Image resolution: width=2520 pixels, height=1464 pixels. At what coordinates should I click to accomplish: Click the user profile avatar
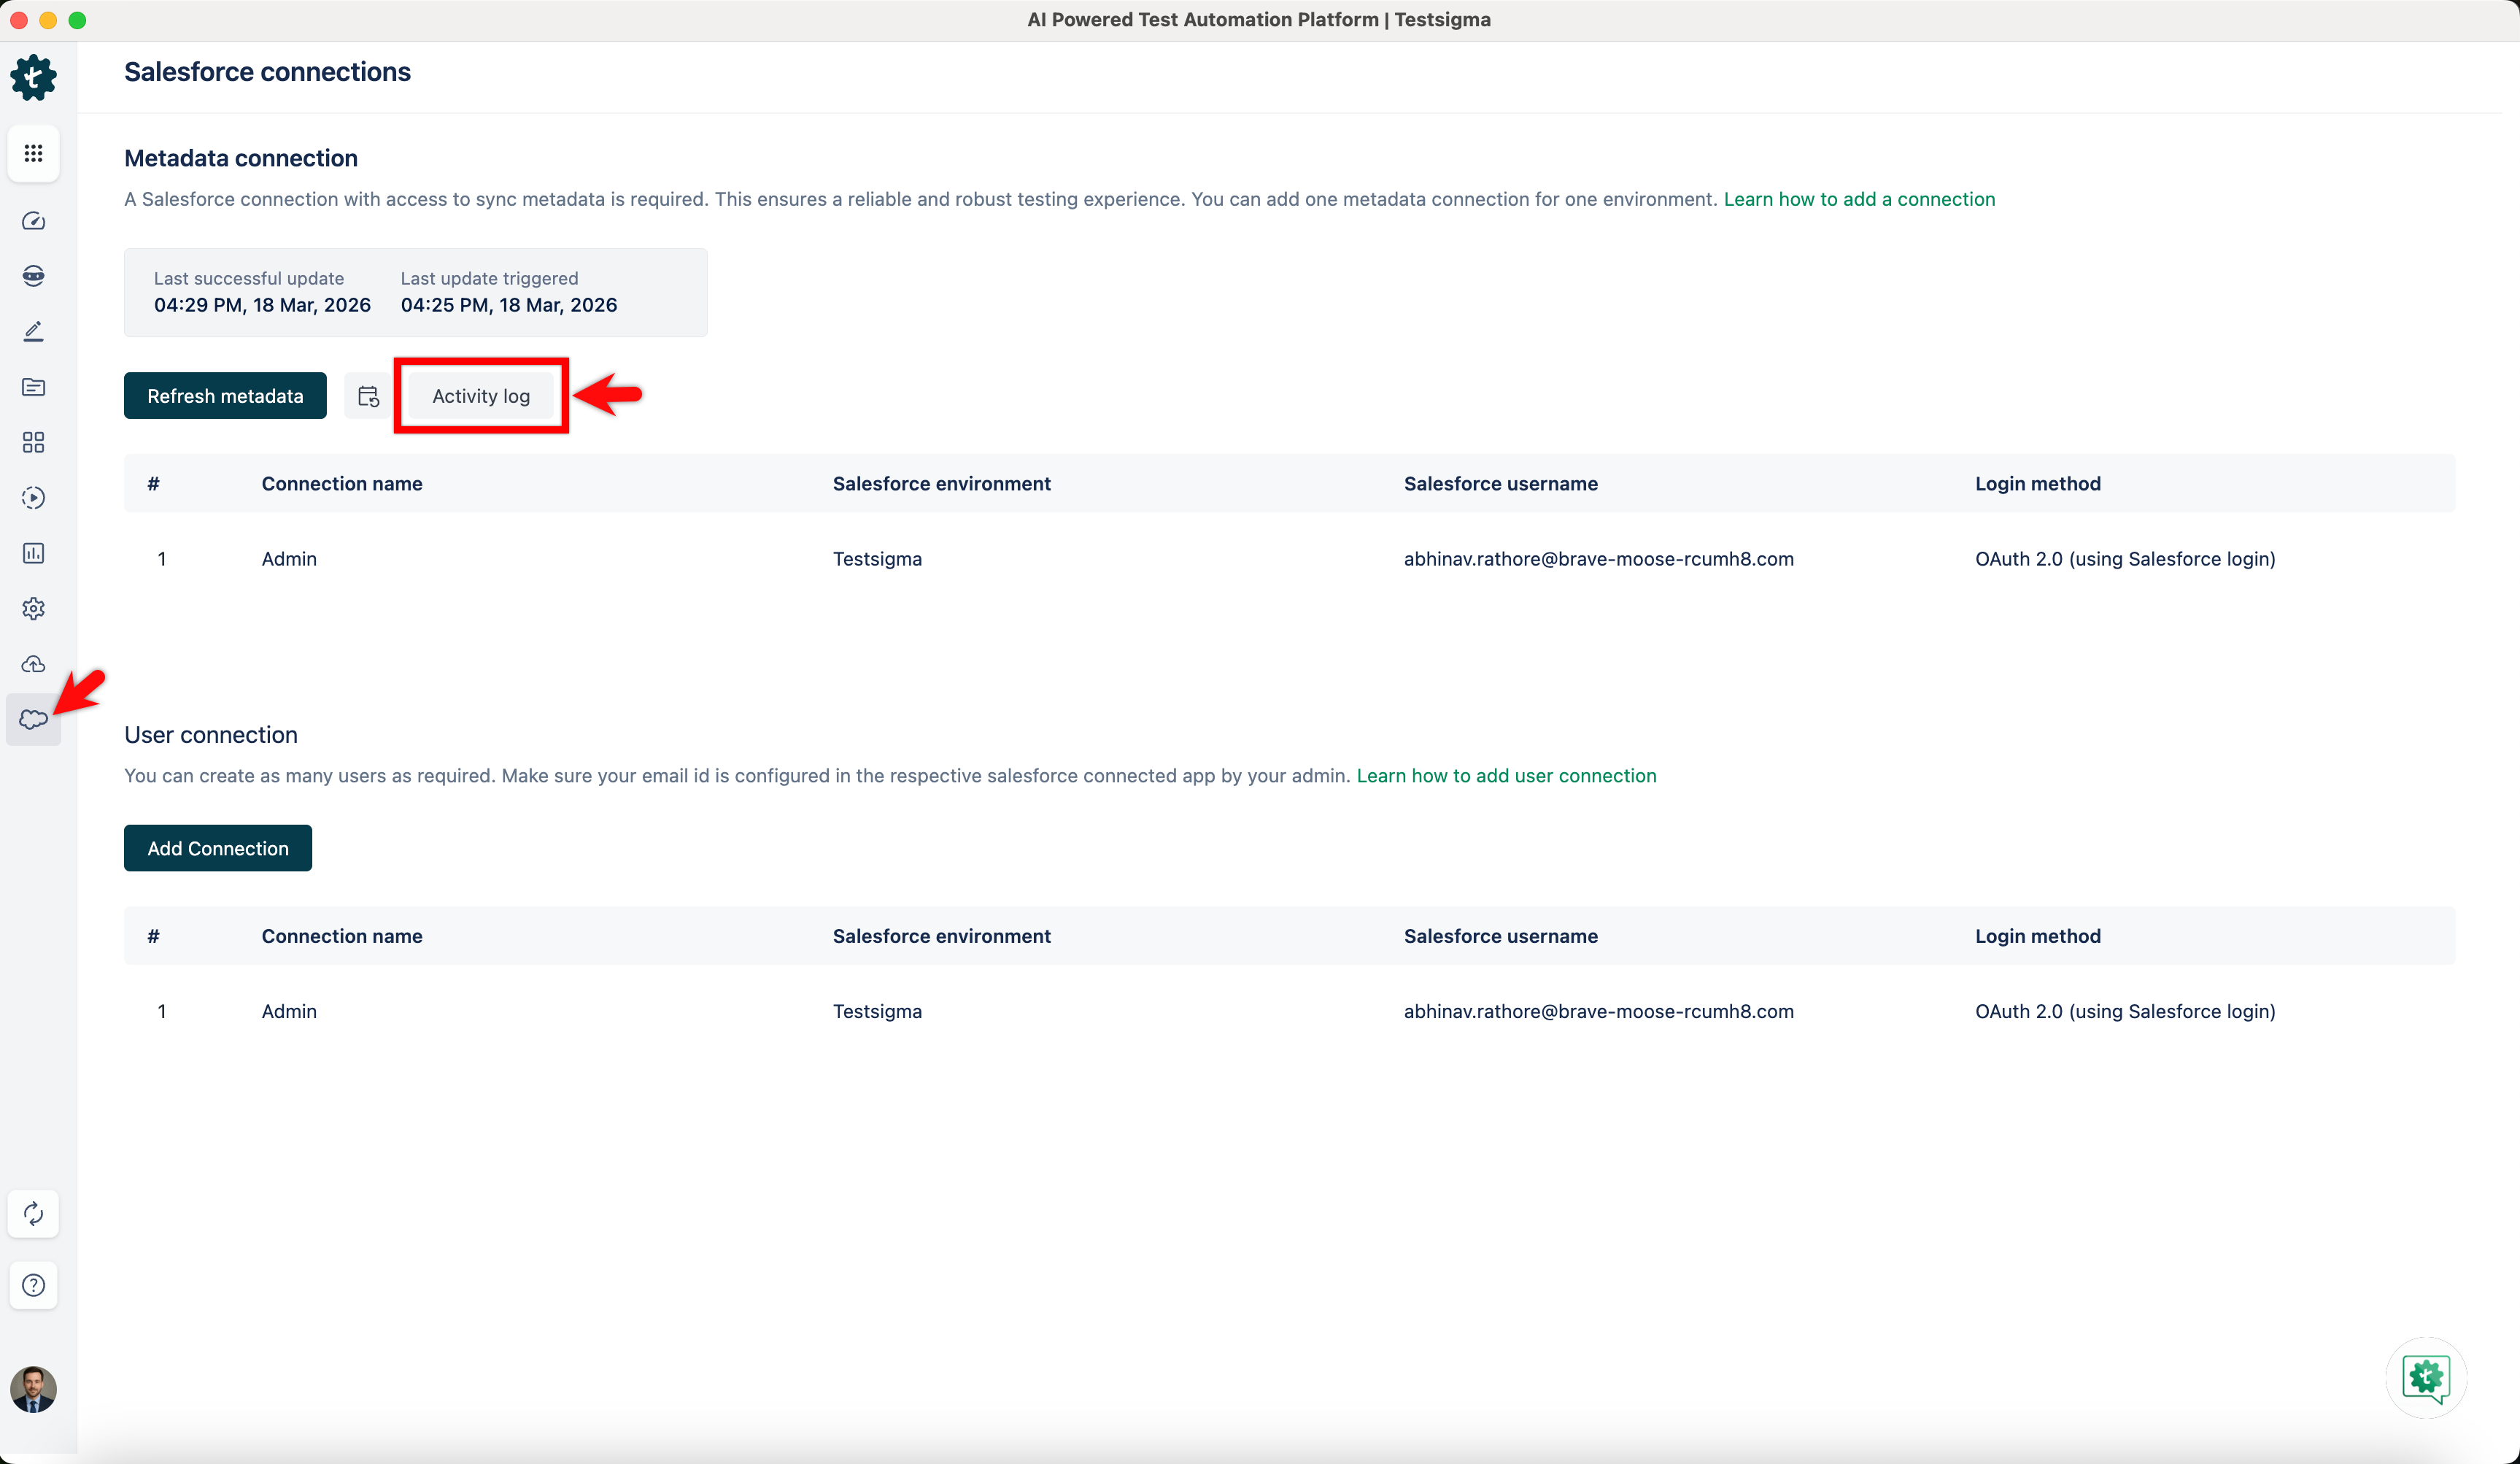pyautogui.click(x=33, y=1389)
